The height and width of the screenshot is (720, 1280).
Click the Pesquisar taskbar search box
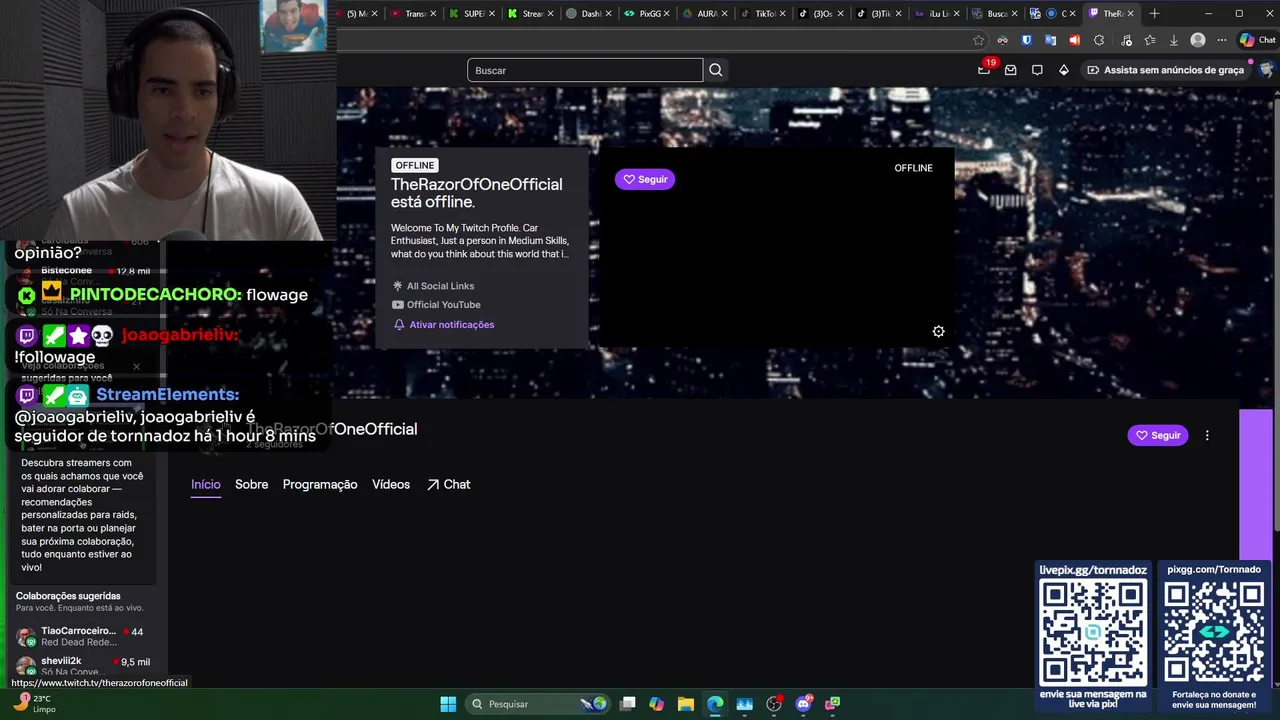click(538, 704)
